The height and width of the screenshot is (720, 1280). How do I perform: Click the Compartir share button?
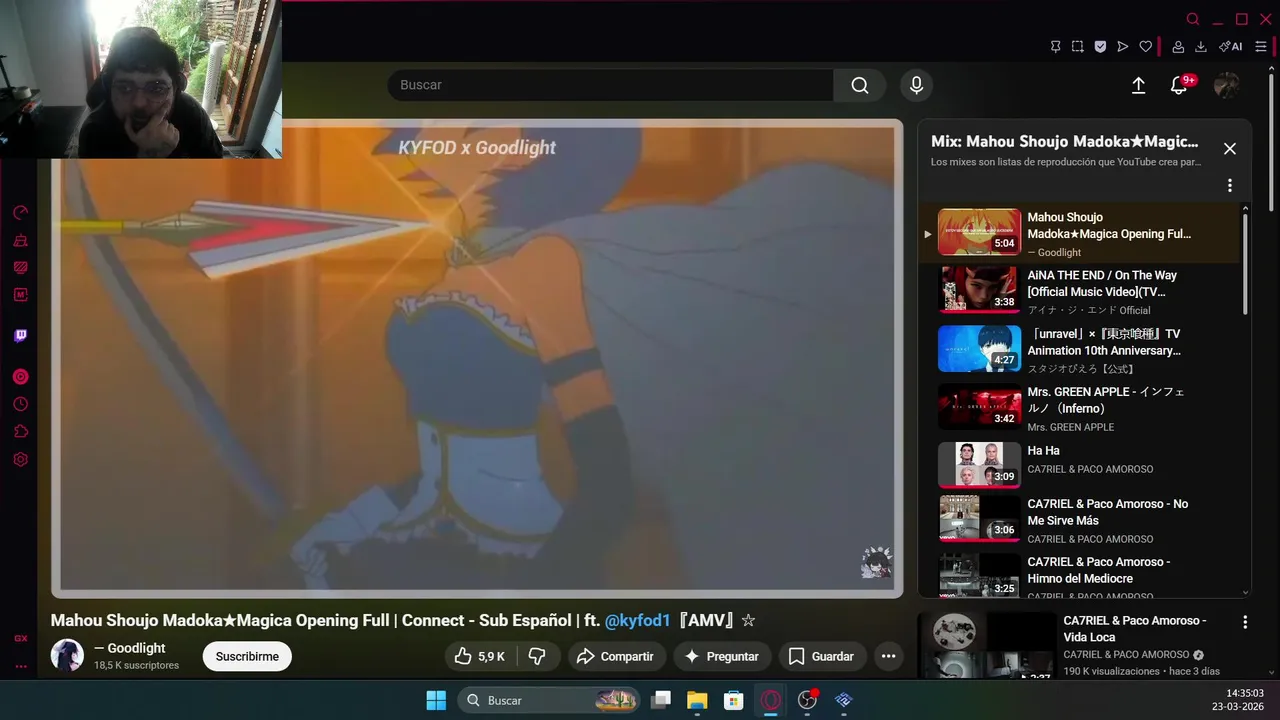[x=617, y=656]
